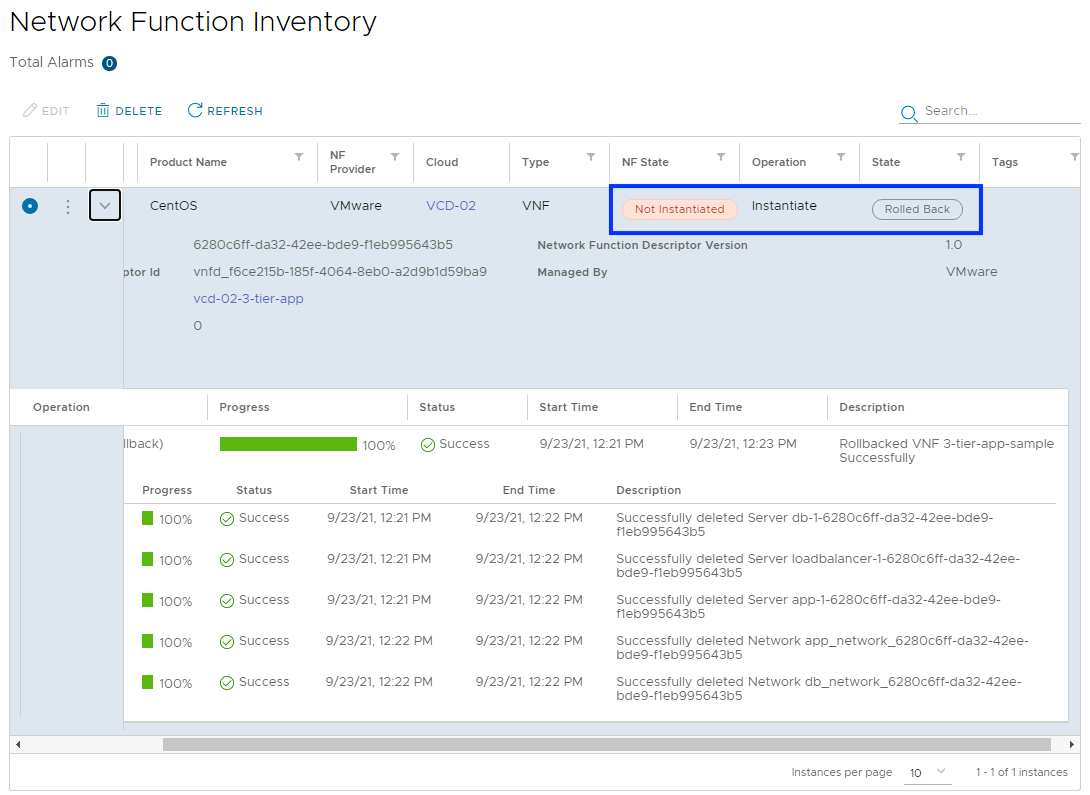This screenshot has width=1090, height=795.
Task: Click the search magnifier icon
Action: 909,113
